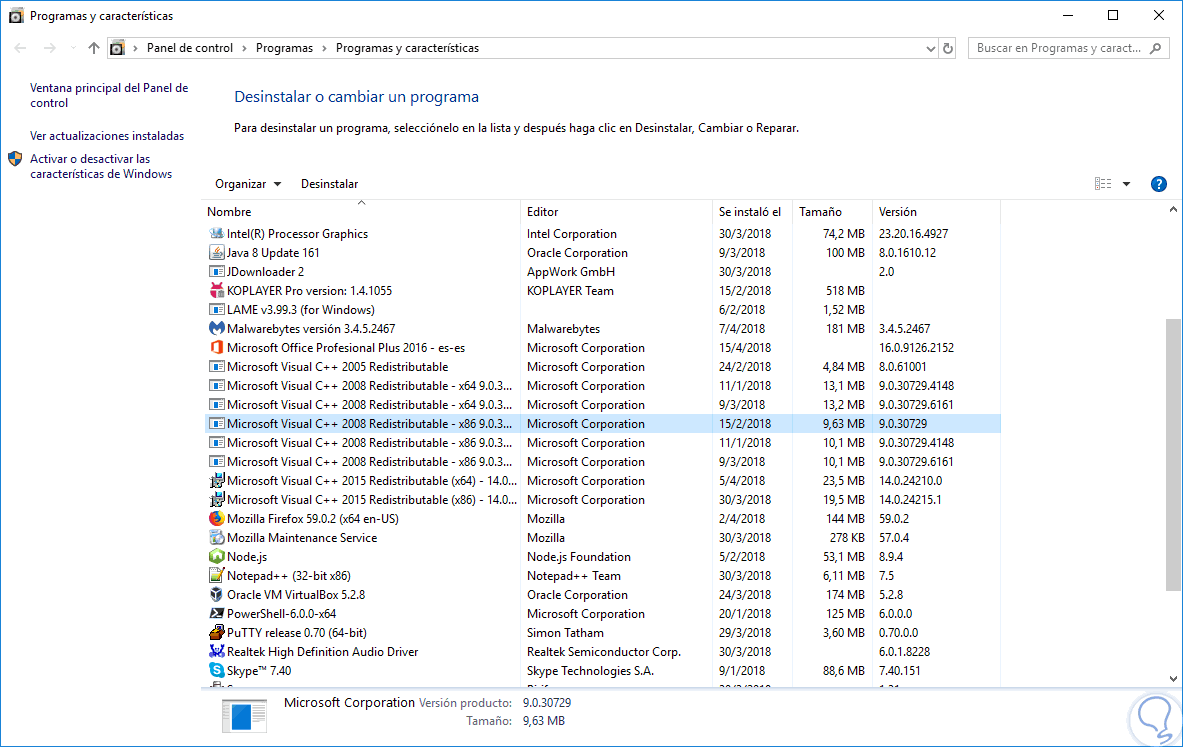1183x747 pixels.
Task: Click the Microsoft Office Profesional Plus icon
Action: [217, 348]
